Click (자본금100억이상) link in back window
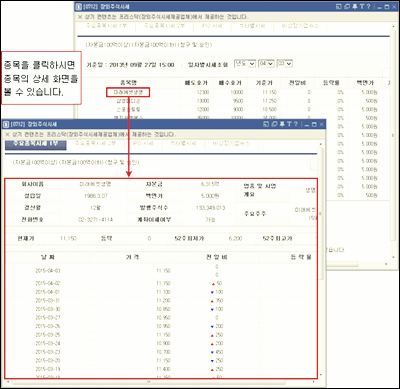The image size is (400, 389). 108,45
